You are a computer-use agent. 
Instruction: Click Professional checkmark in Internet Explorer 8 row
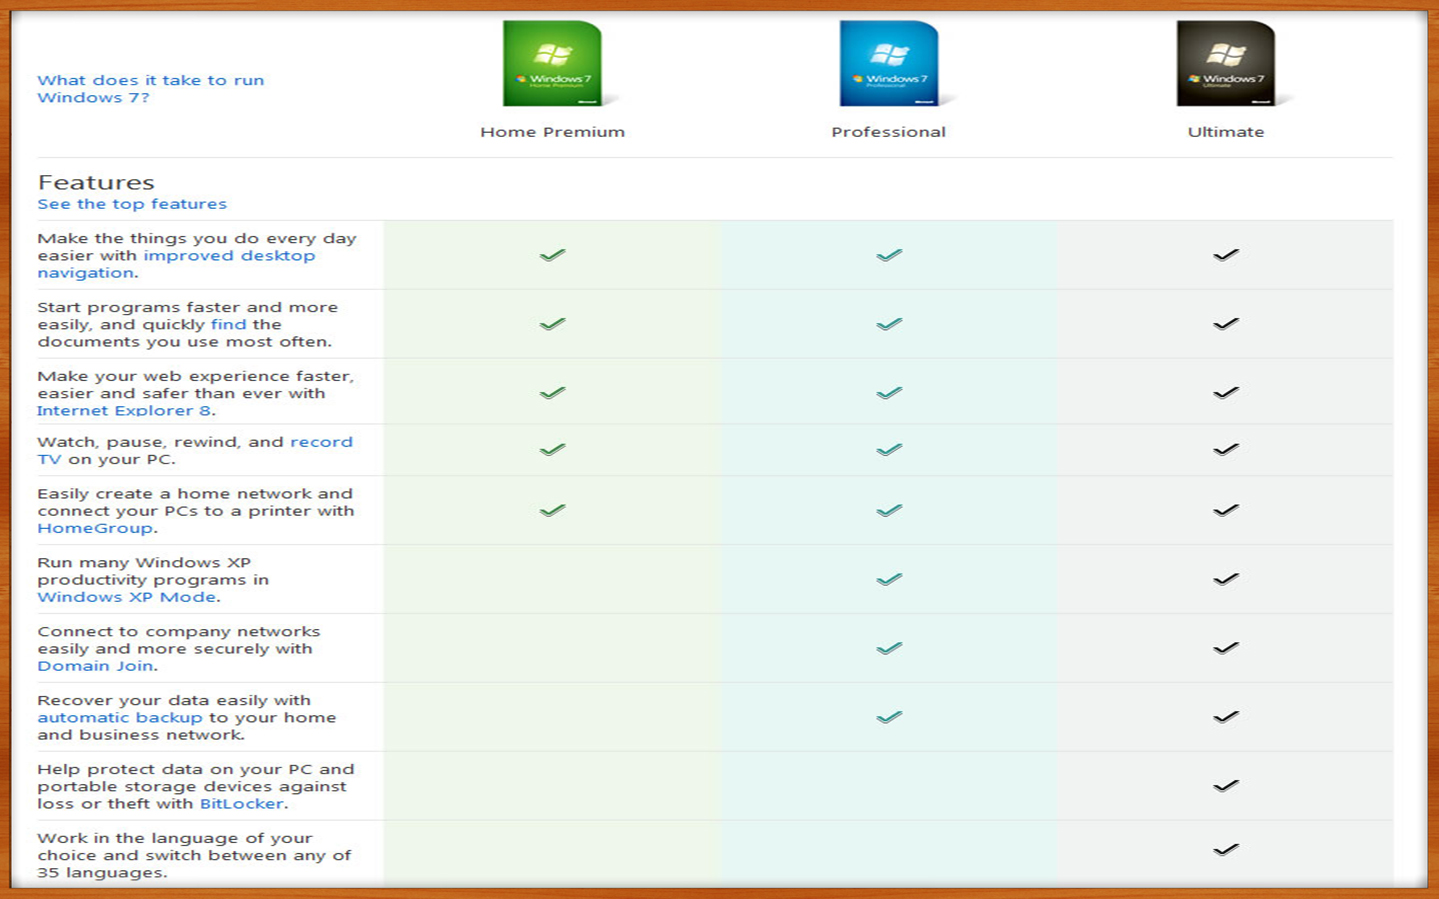[889, 393]
